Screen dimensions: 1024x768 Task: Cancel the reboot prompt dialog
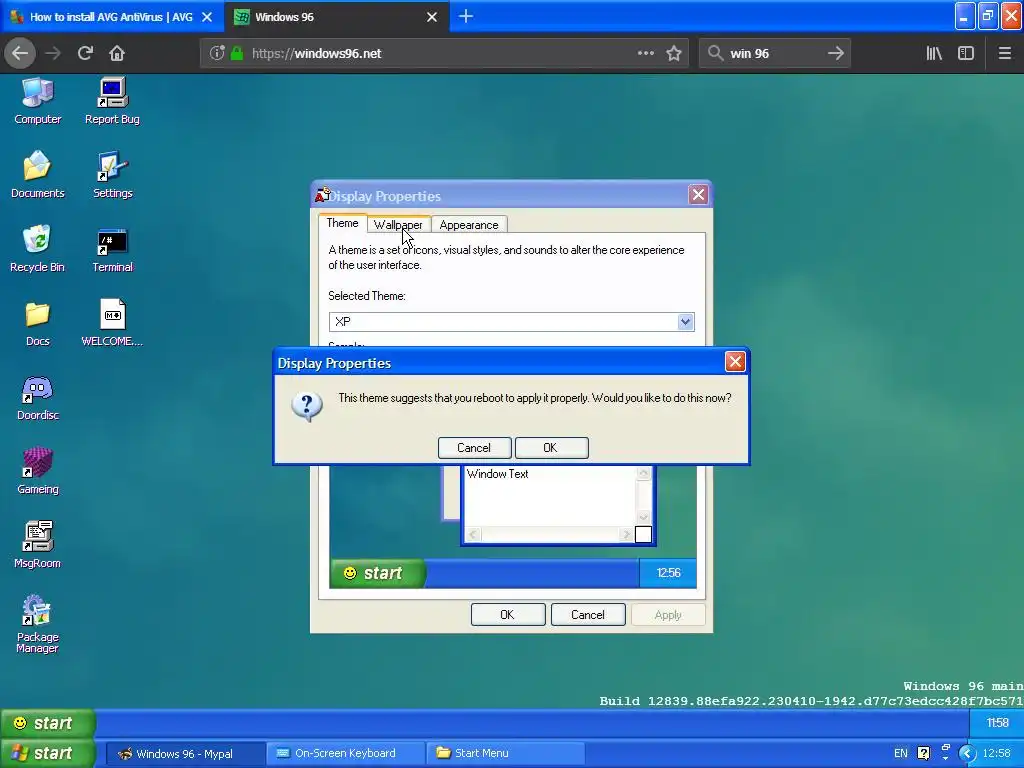coord(474,447)
